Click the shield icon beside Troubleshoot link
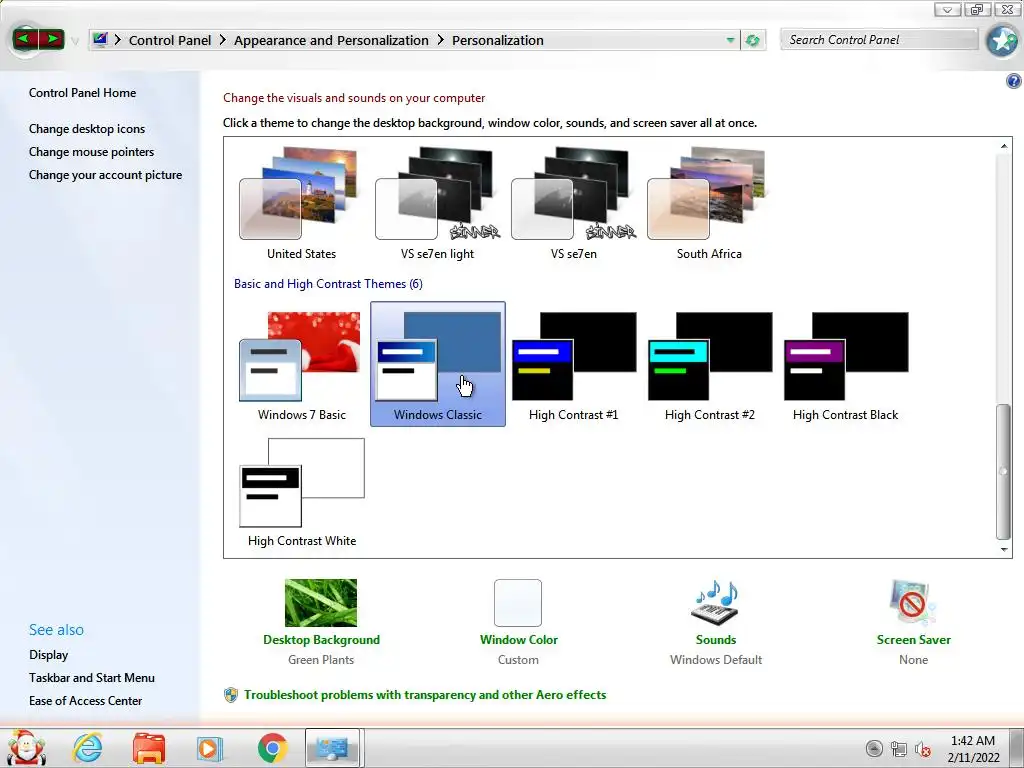The height and width of the screenshot is (768, 1024). click(x=231, y=695)
